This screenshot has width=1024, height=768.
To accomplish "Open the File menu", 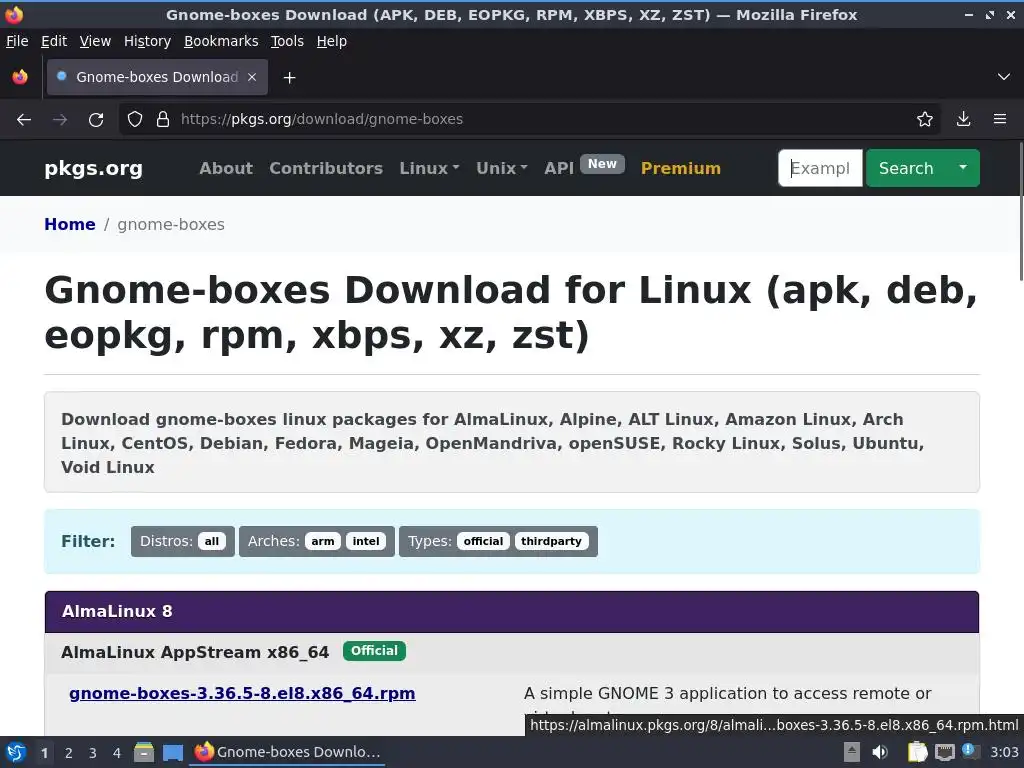I will coord(17,41).
